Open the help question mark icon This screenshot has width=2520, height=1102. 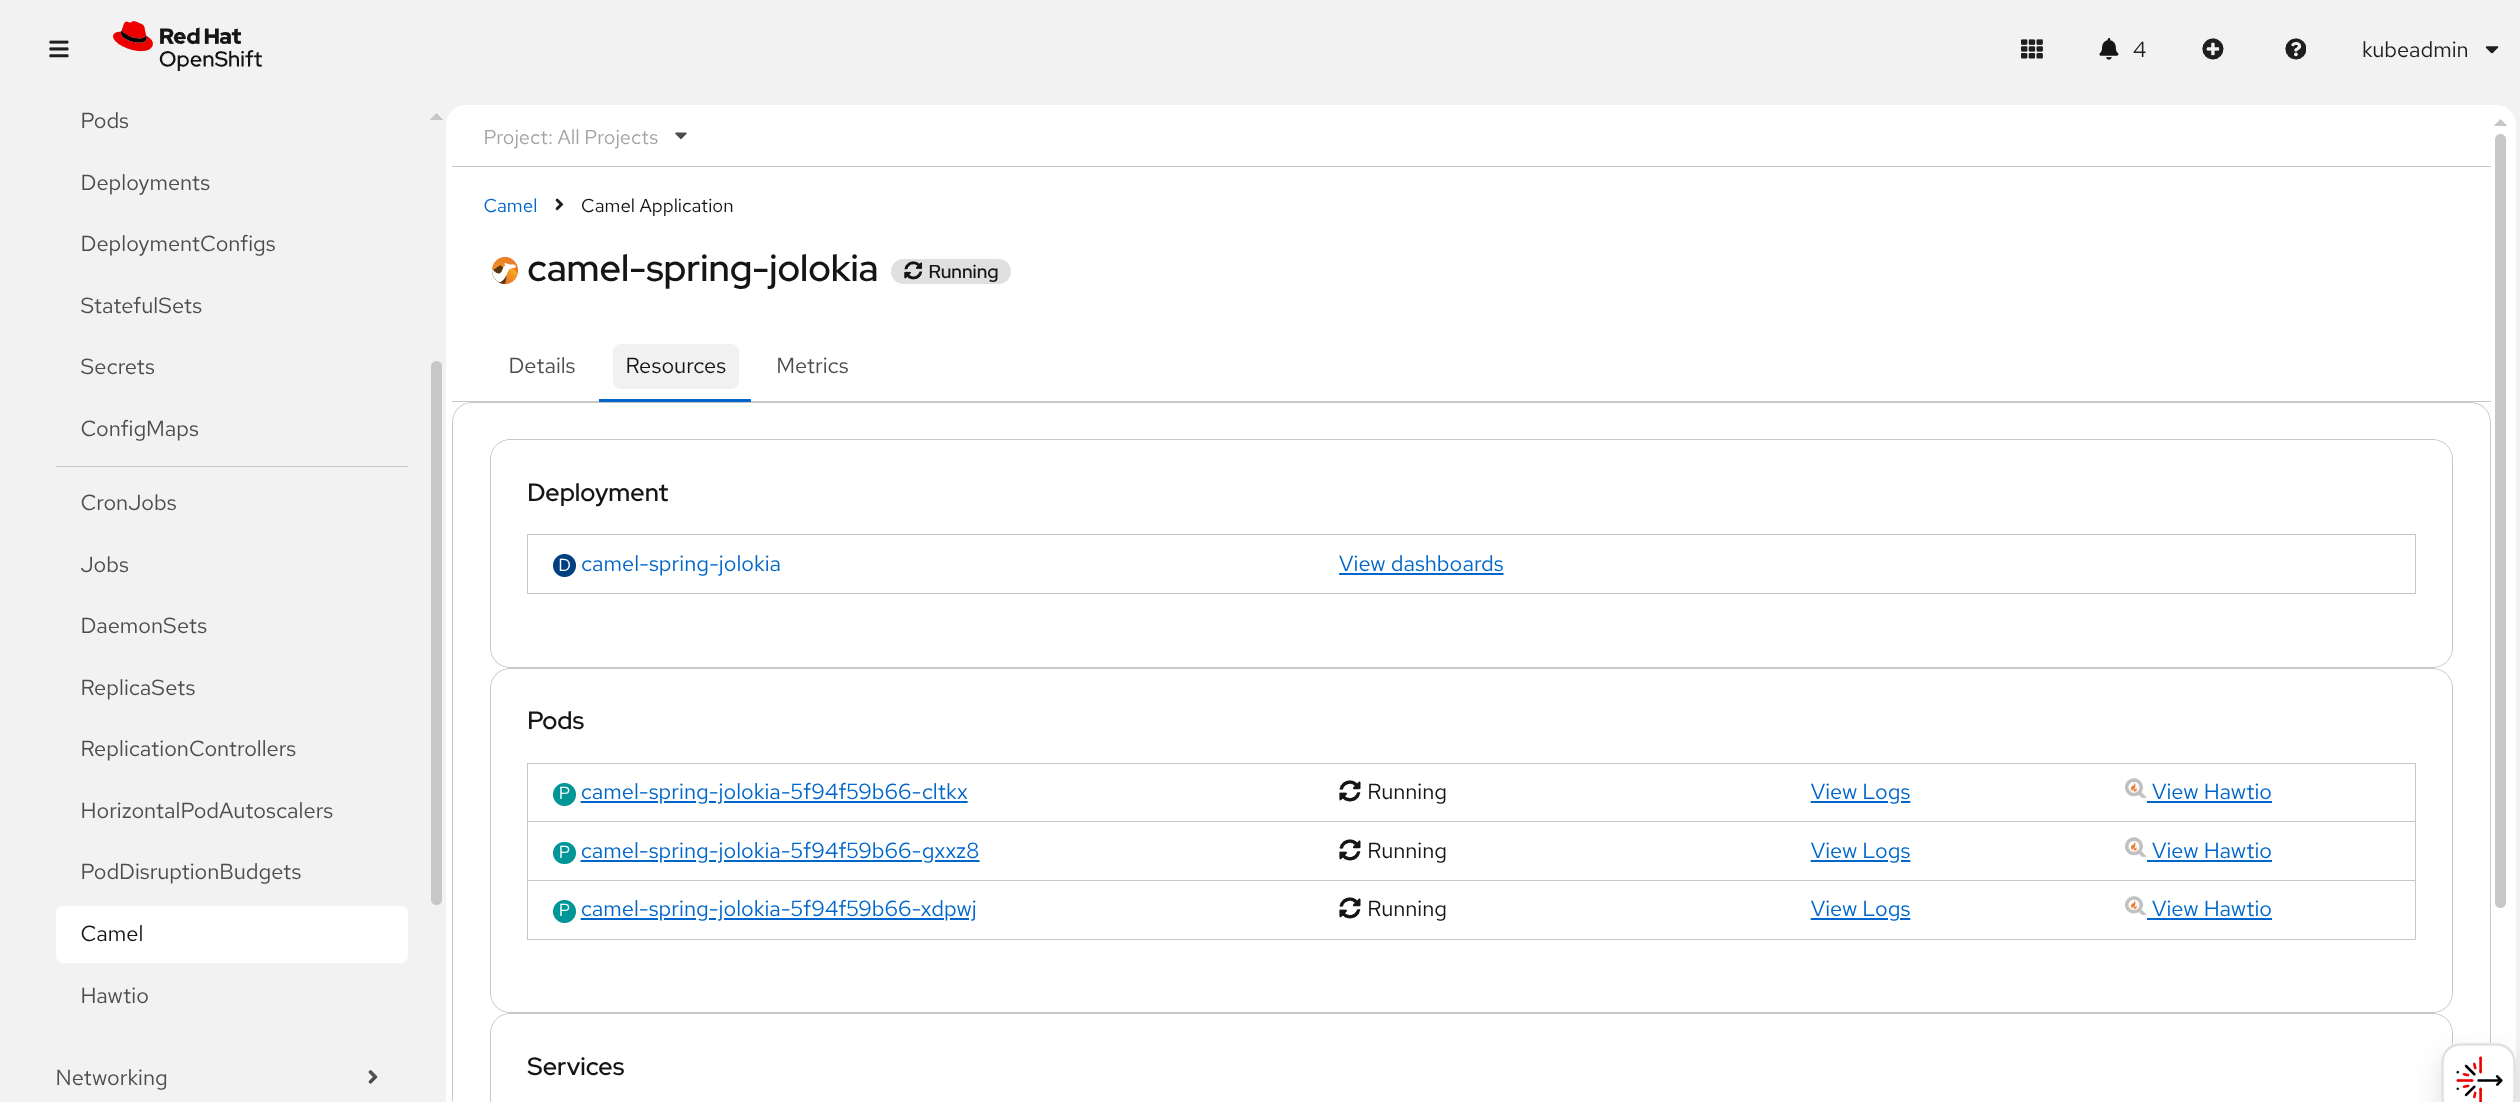tap(2295, 49)
